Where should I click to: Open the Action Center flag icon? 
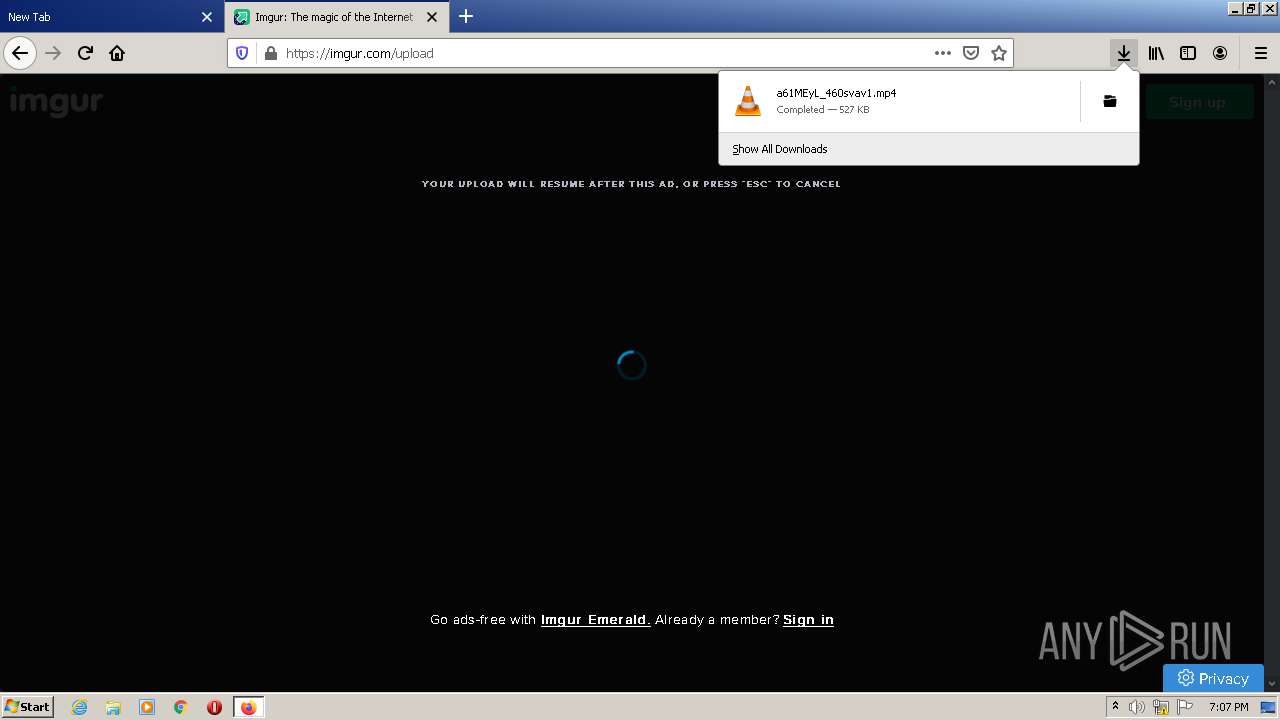(1186, 707)
